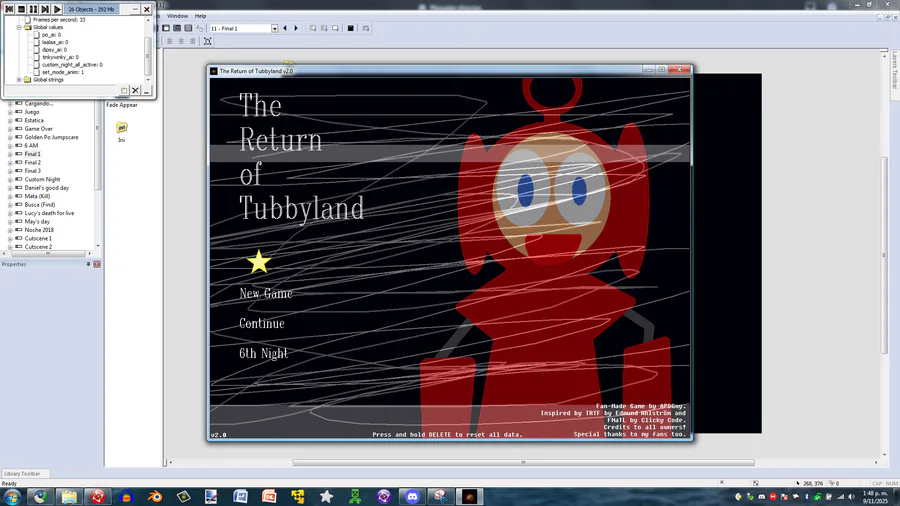Select custom_night_all_active global value

(72, 65)
